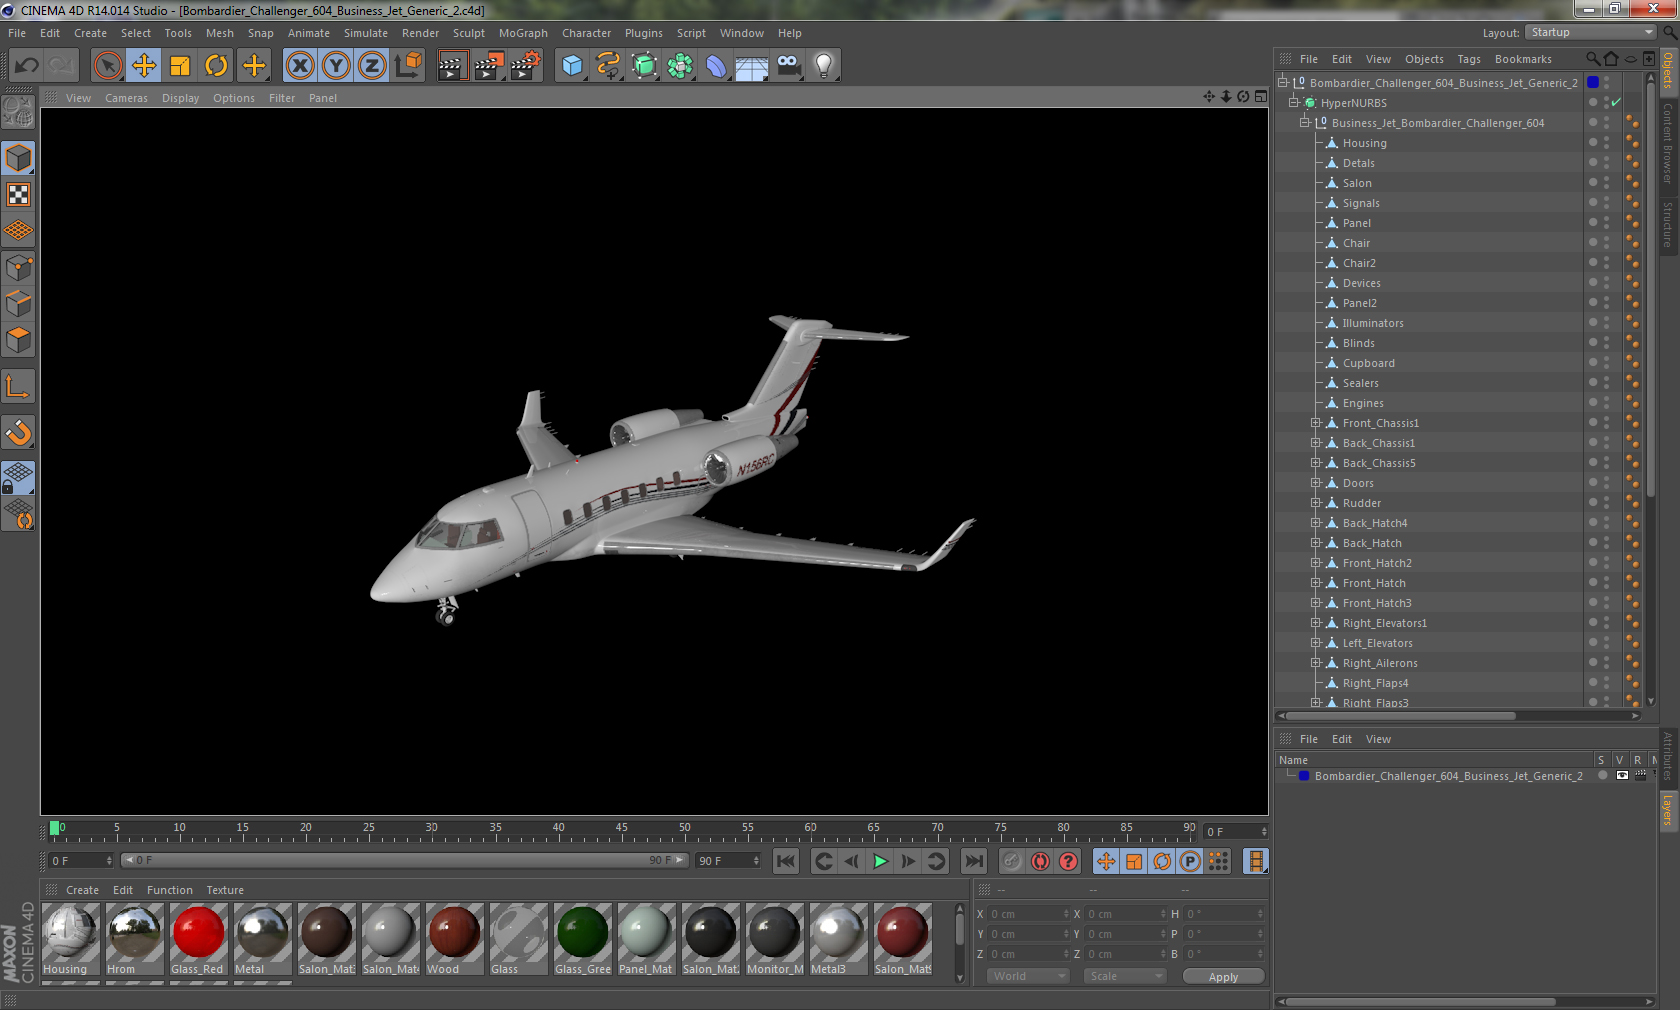The image size is (1680, 1010).
Task: Toggle layer view eye icon
Action: tap(1622, 776)
